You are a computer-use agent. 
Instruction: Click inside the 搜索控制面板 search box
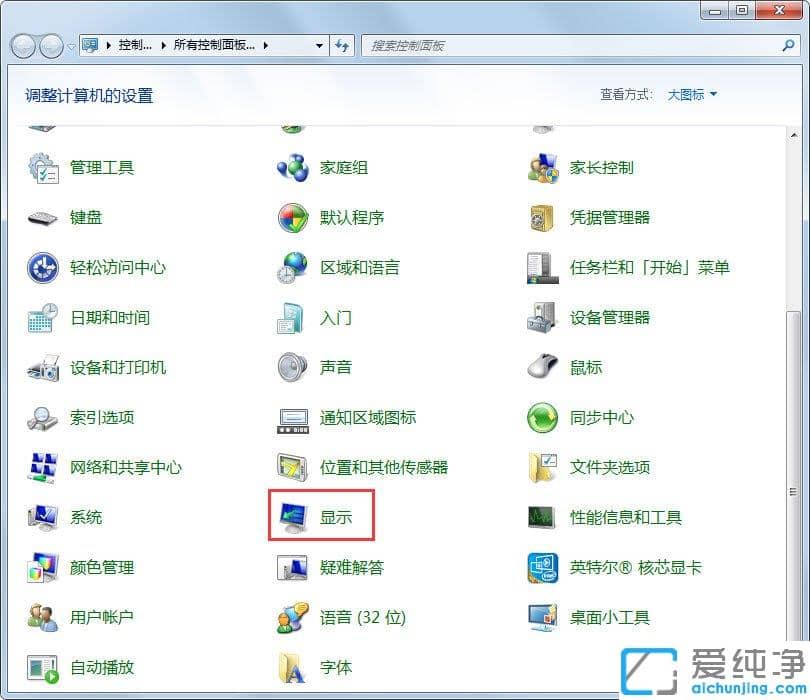[500, 45]
